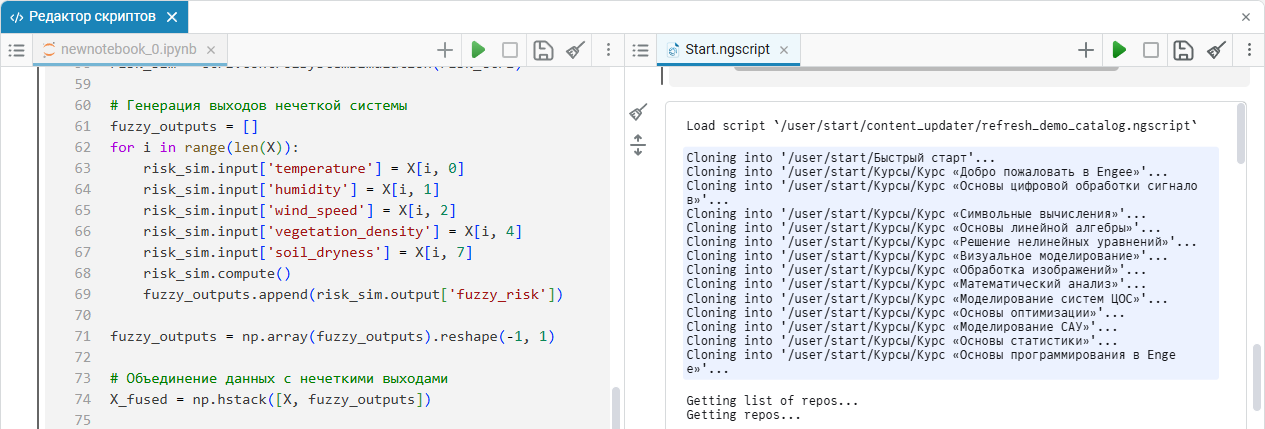Click the line 'X_fused = np.hstack'
1265x429 pixels.
(271, 399)
